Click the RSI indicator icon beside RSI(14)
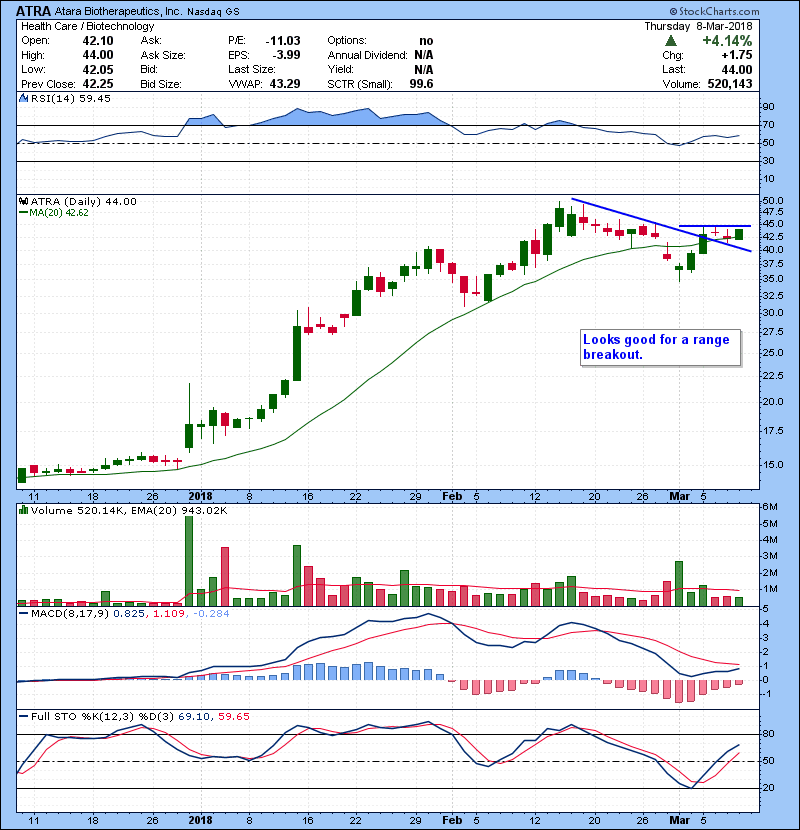This screenshot has width=800, height=830. pos(23,98)
